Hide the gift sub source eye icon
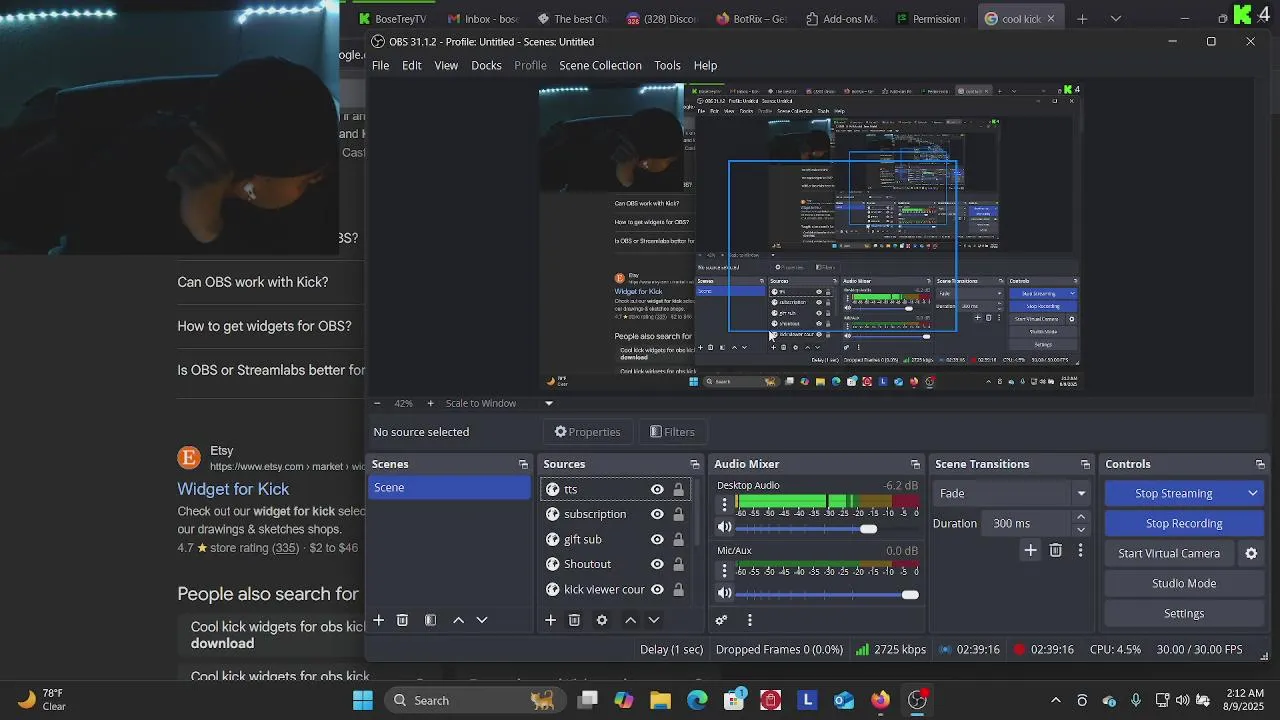Viewport: 1280px width, 720px height. [x=657, y=539]
